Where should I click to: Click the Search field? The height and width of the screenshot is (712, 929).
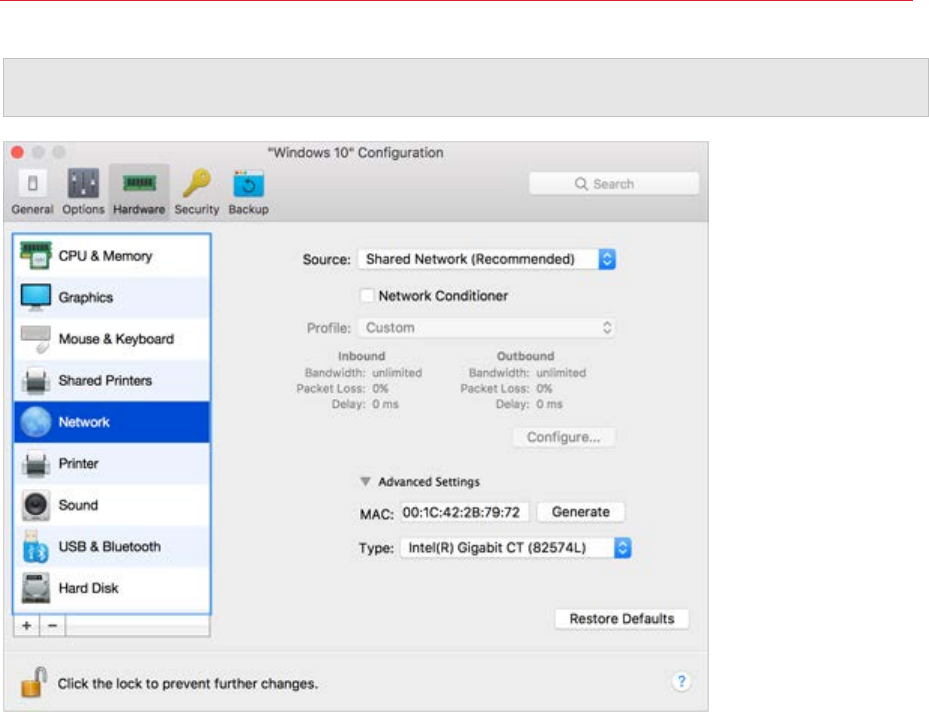click(614, 184)
